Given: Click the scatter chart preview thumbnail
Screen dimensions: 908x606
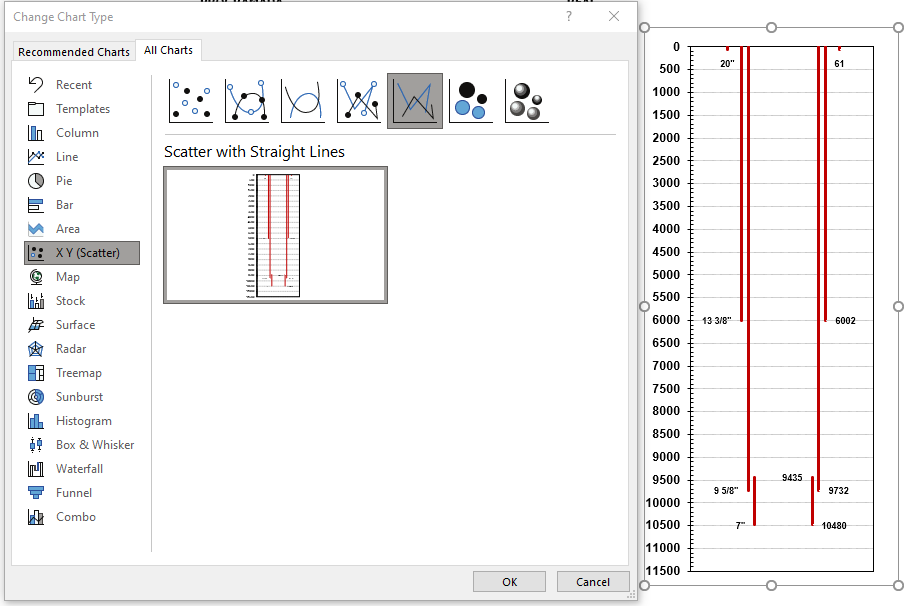Looking at the screenshot, I should (x=276, y=235).
